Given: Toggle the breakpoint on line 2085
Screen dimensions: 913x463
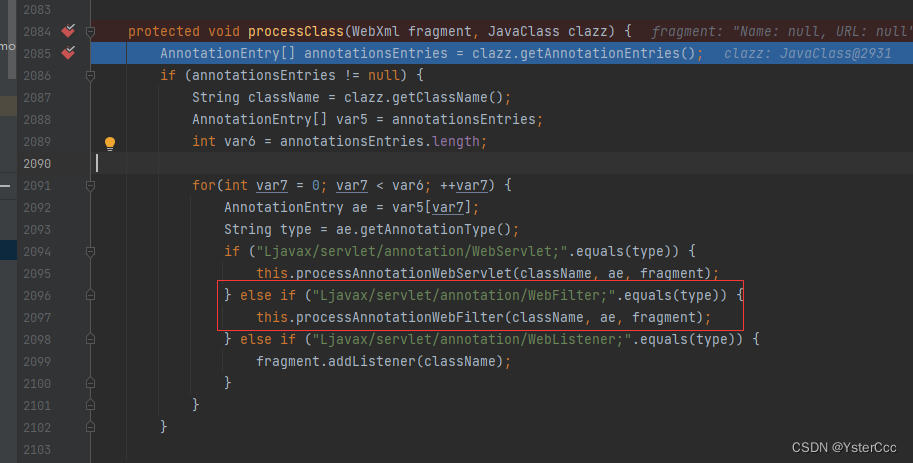Looking at the screenshot, I should tap(68, 52).
